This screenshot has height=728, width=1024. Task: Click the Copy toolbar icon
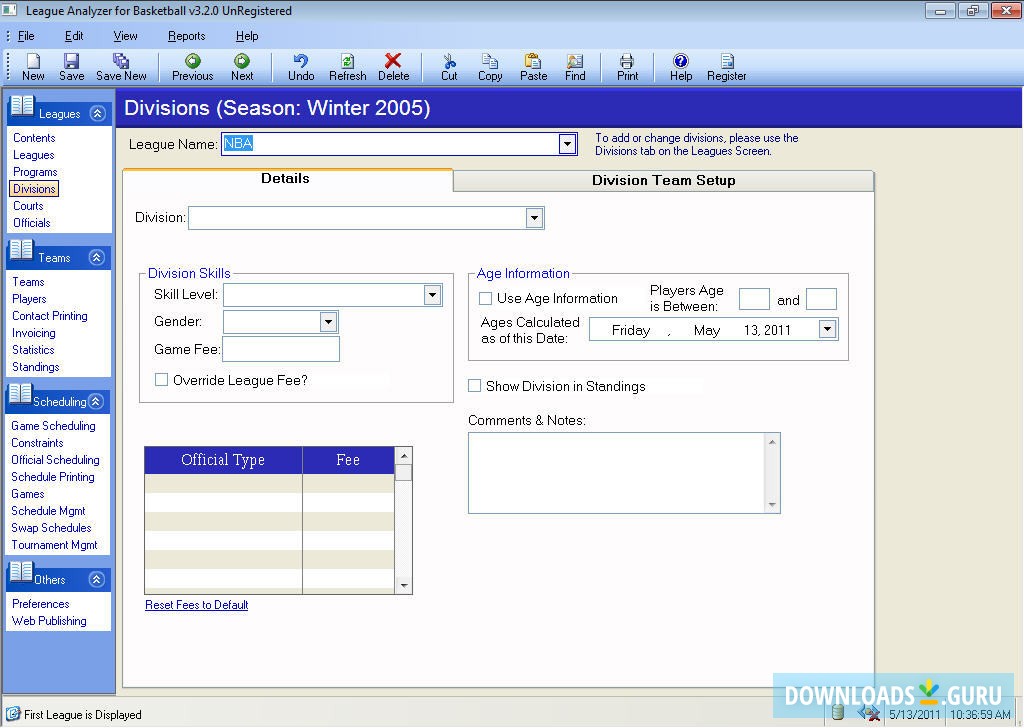pos(490,61)
